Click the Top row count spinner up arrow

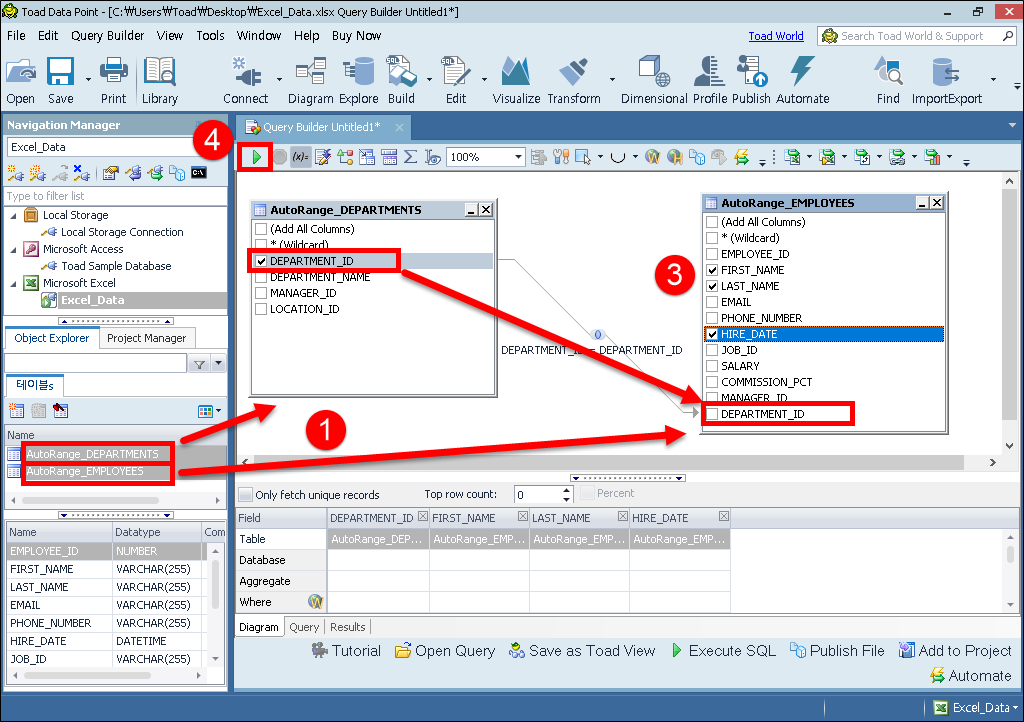[x=567, y=490]
